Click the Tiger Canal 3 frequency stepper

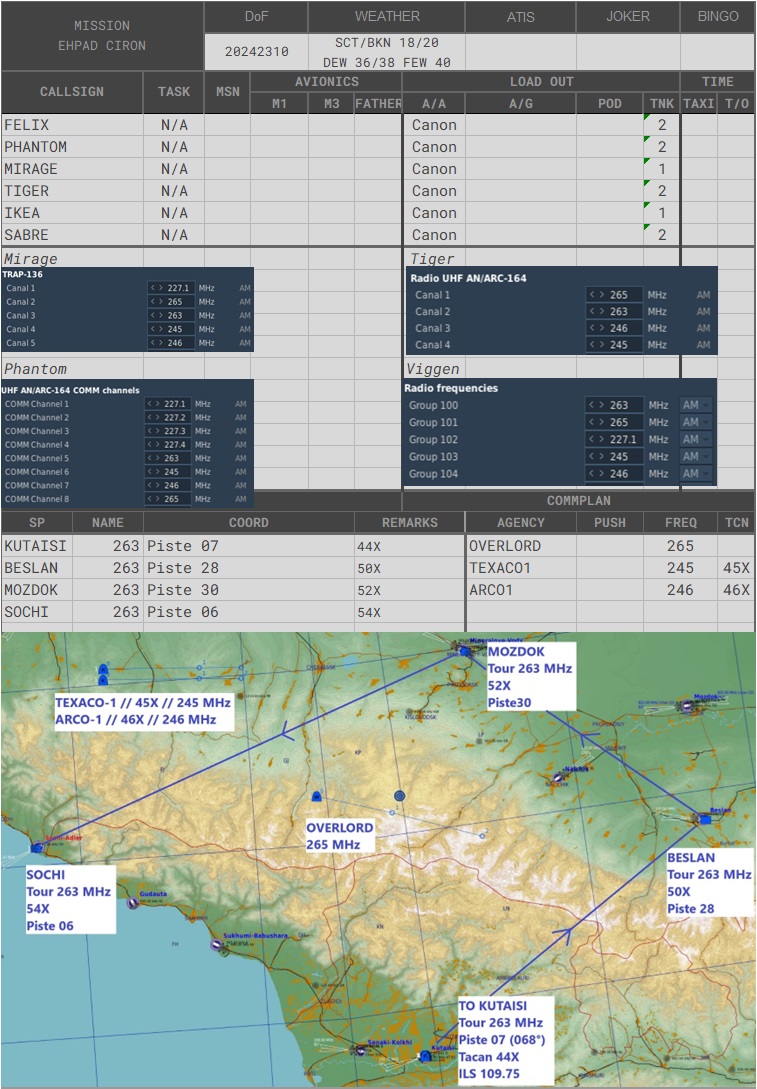tap(596, 328)
